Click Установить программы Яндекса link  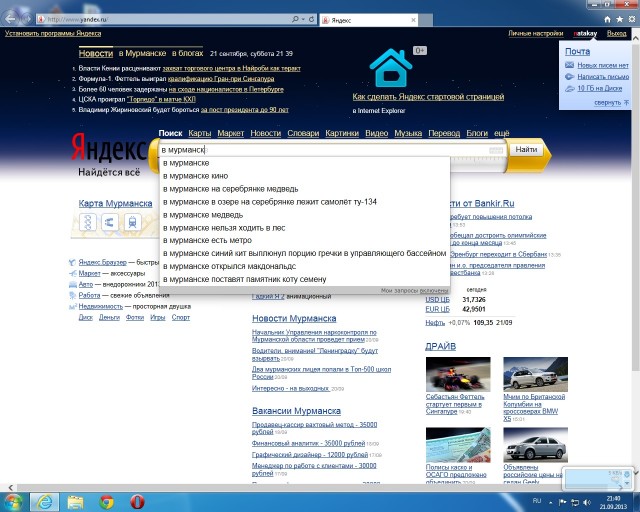(x=53, y=33)
